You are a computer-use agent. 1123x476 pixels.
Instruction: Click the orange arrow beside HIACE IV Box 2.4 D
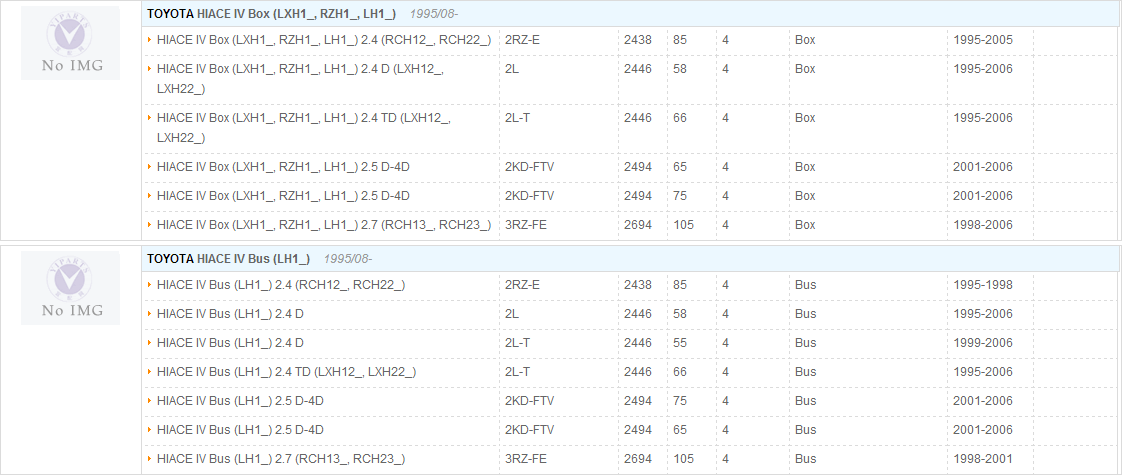pos(150,69)
